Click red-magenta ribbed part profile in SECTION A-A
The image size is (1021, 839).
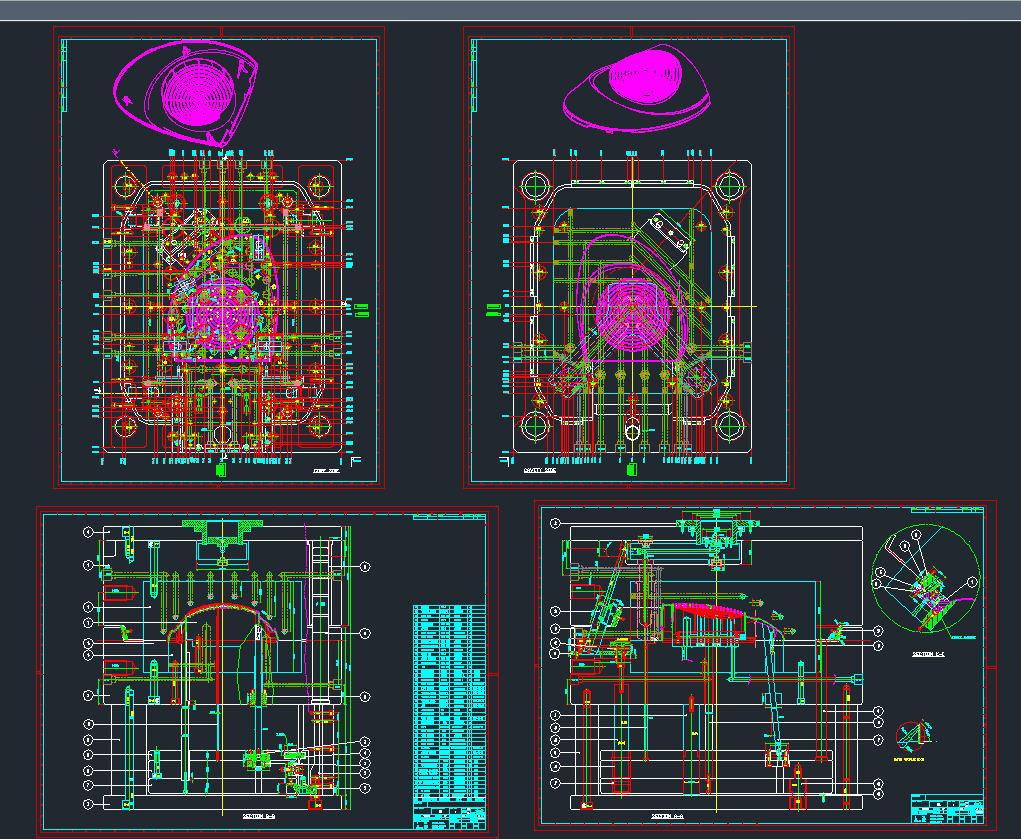point(708,614)
